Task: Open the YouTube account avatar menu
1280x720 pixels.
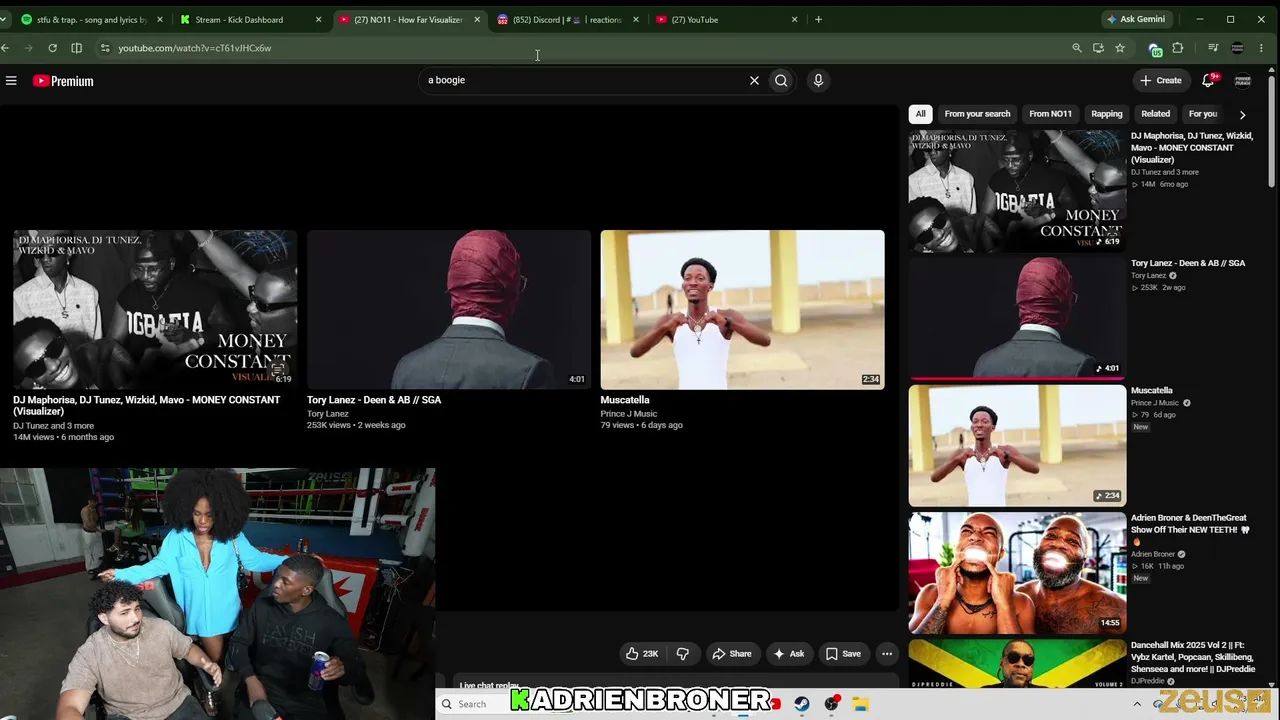Action: click(1243, 81)
